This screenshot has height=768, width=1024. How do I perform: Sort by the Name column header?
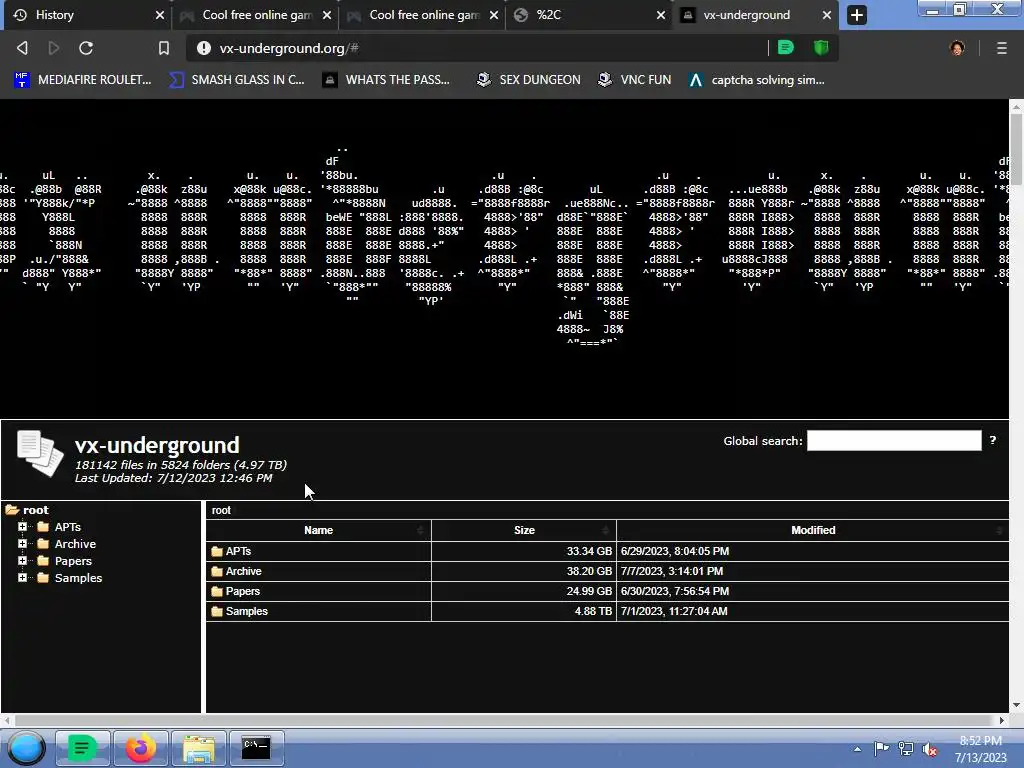pyautogui.click(x=319, y=530)
